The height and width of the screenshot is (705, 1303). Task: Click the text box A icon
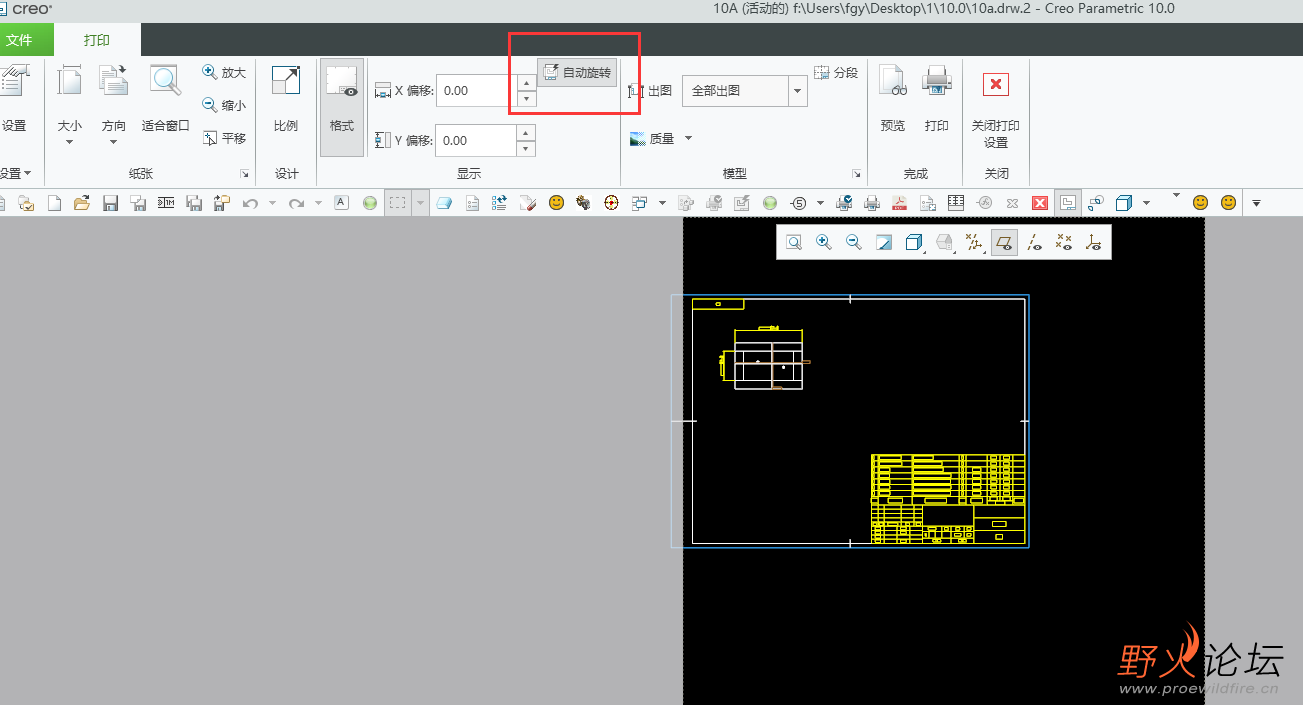pos(341,202)
